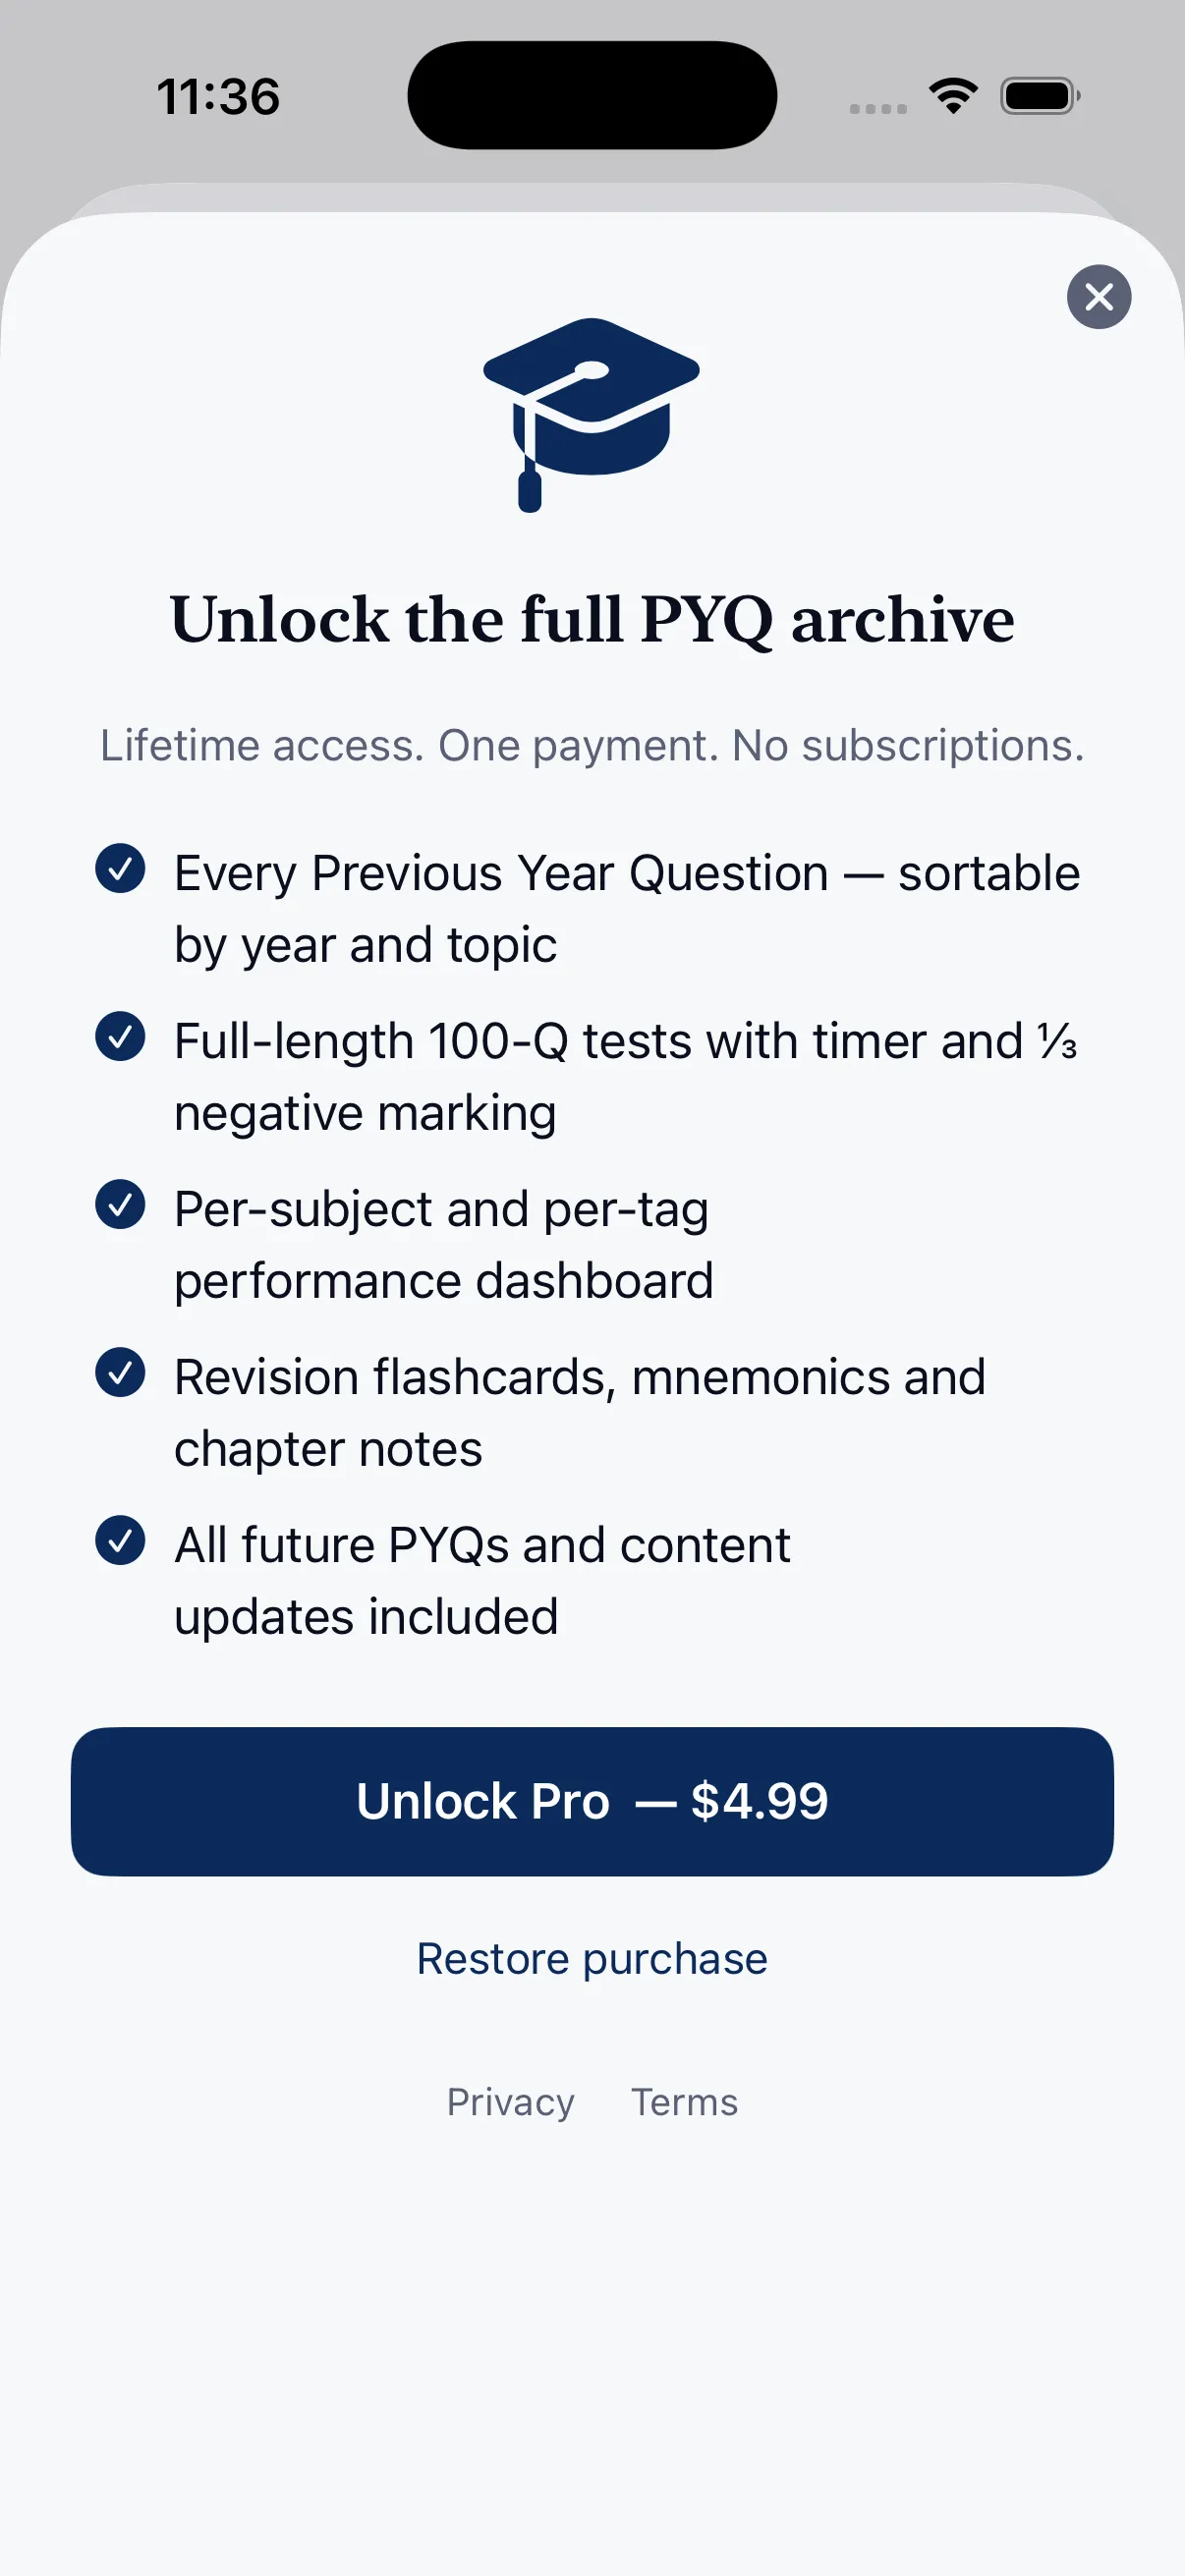Tap the 11:36 clock in status bar
Screen dimensions: 1185x2576
click(218, 97)
